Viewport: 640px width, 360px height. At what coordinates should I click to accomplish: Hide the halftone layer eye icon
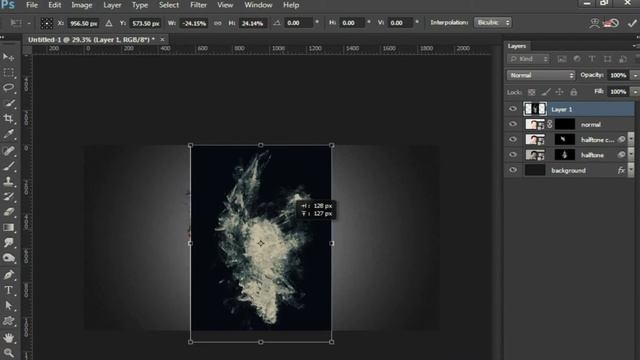(x=513, y=155)
